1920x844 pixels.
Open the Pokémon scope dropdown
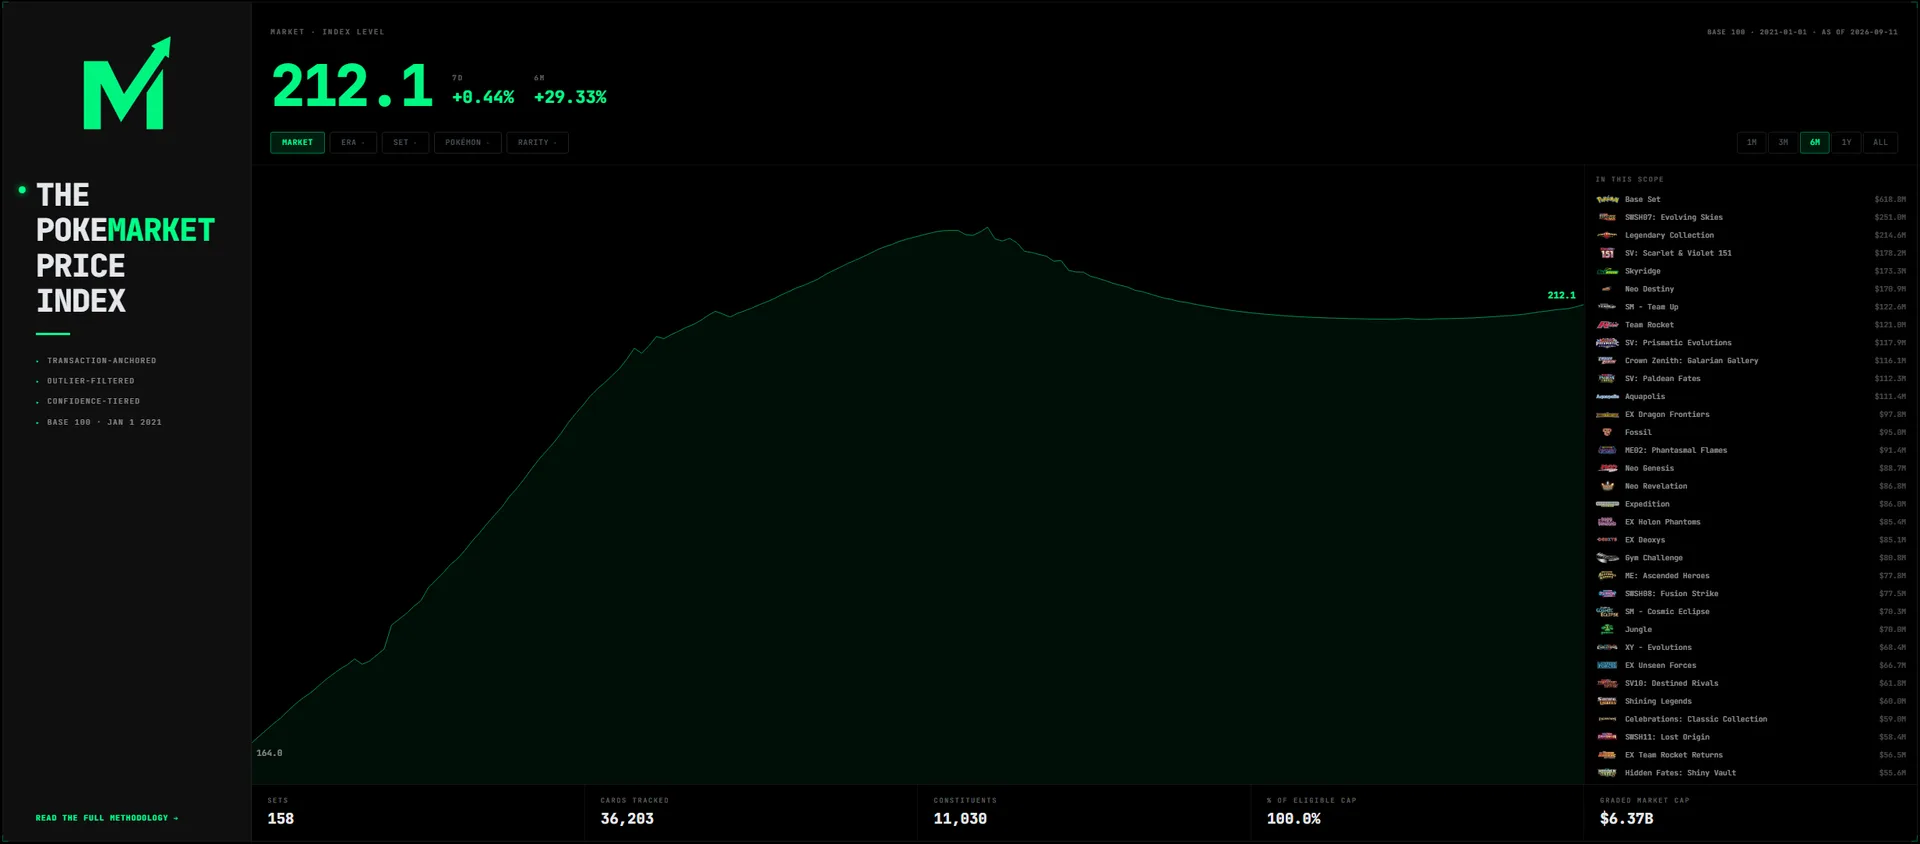pyautogui.click(x=467, y=143)
